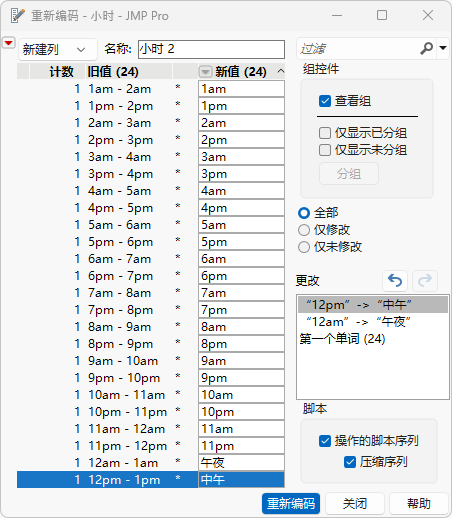Edit the new value field 午夜
The height and width of the screenshot is (518, 452).
(x=241, y=463)
